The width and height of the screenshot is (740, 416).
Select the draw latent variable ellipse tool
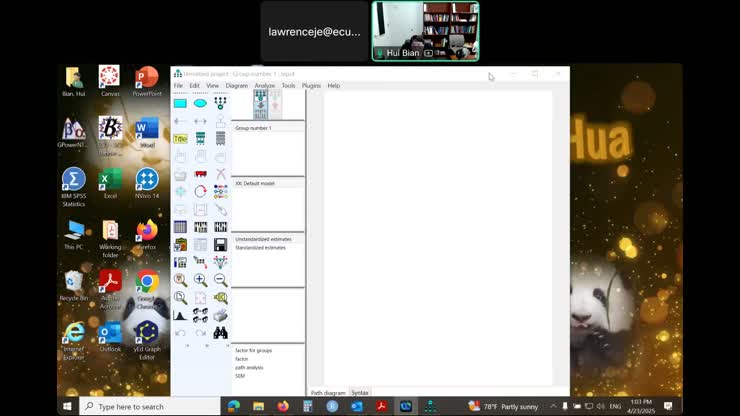pos(200,103)
